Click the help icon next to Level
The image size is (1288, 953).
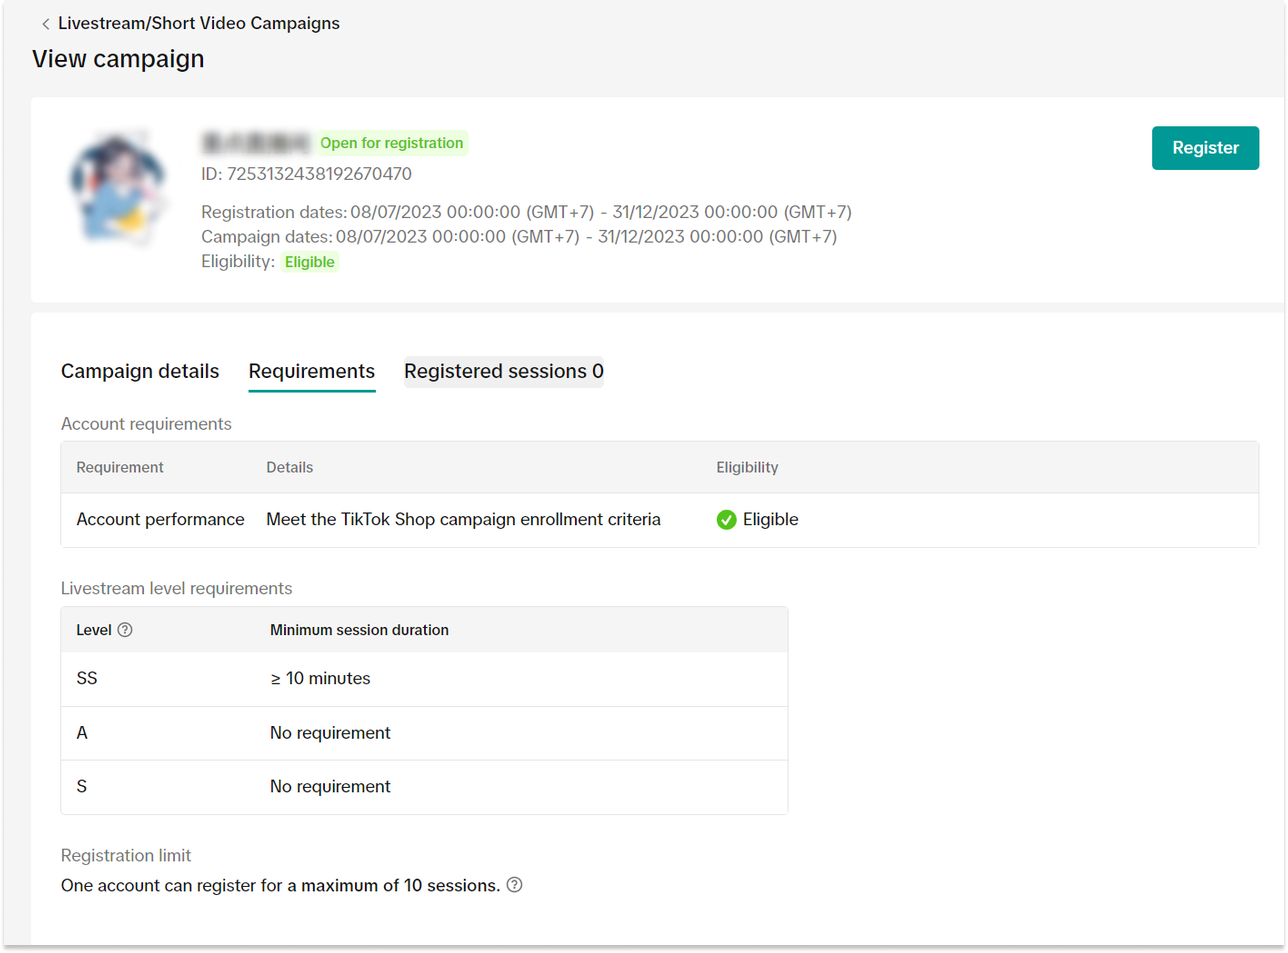pyautogui.click(x=125, y=630)
